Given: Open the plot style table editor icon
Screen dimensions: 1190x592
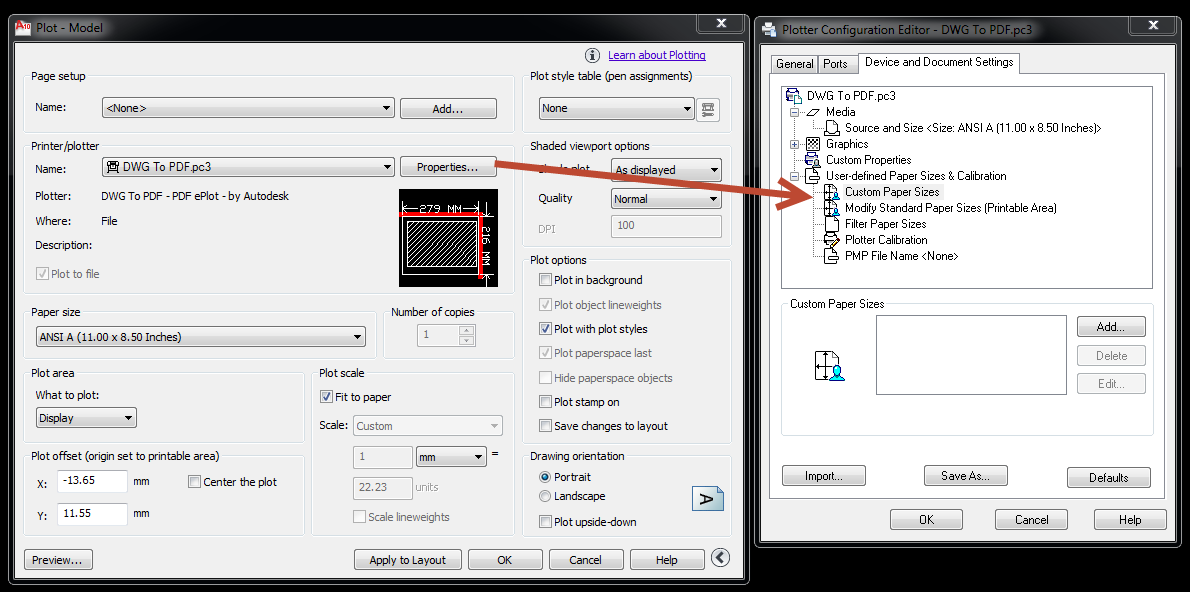Looking at the screenshot, I should [x=708, y=109].
